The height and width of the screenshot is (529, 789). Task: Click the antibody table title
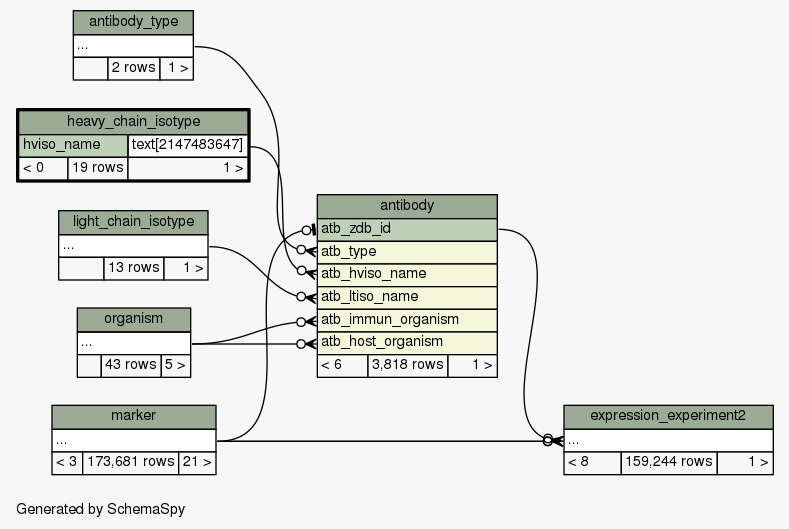coord(407,206)
